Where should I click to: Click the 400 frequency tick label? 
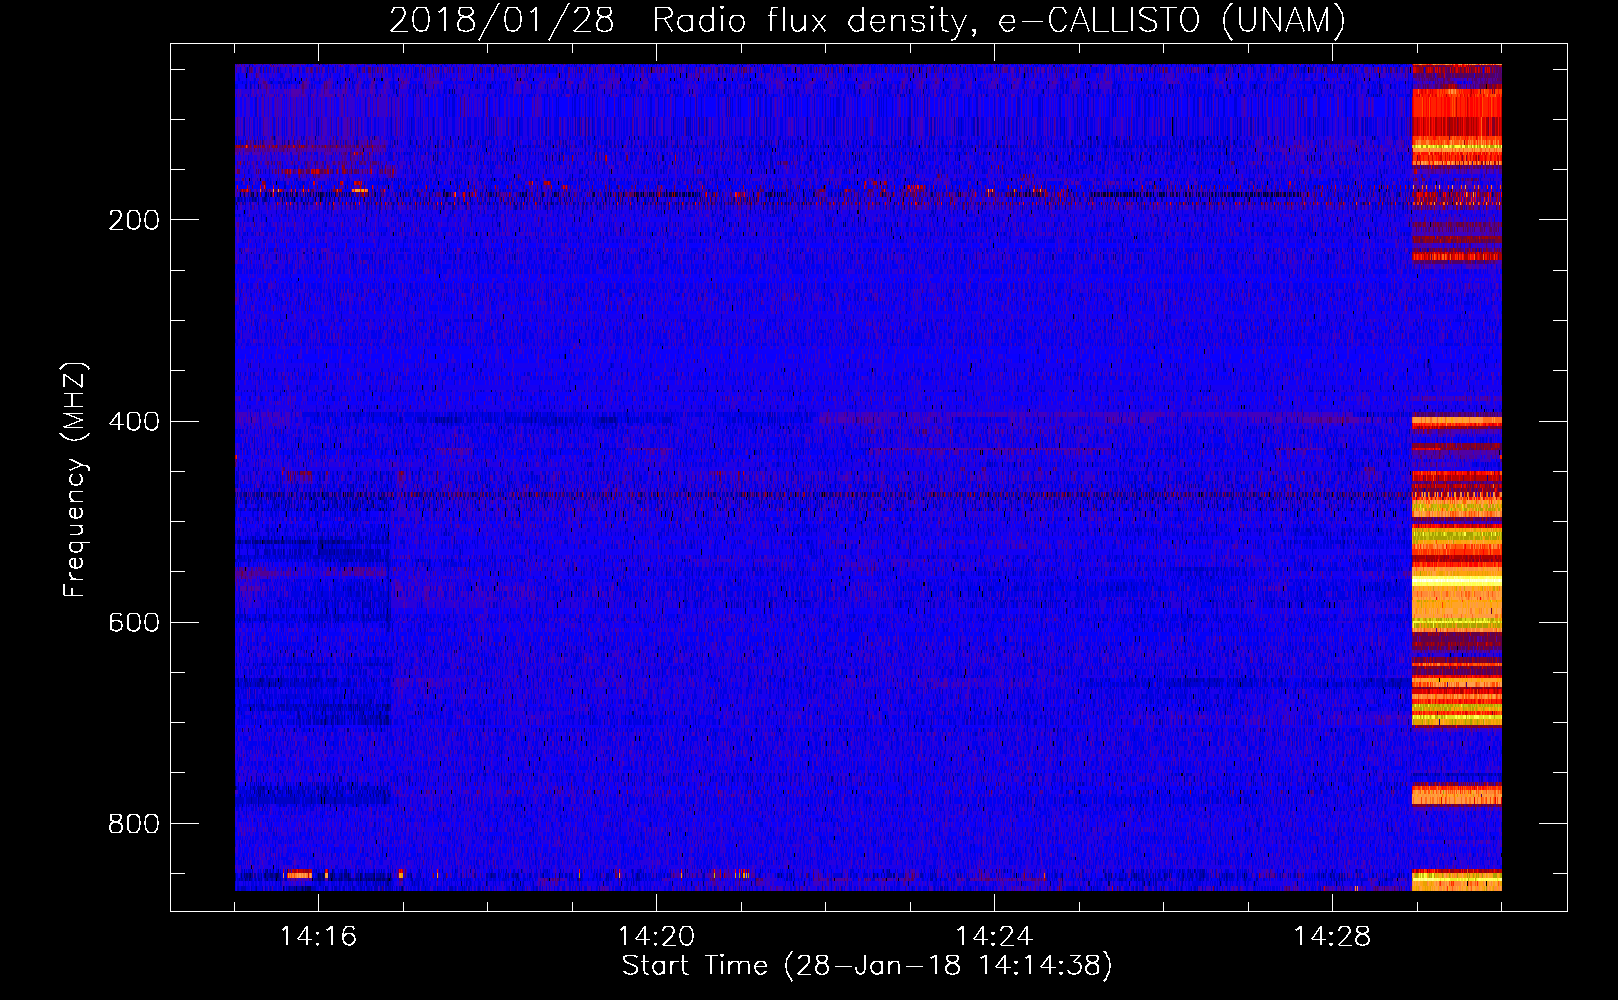point(134,421)
